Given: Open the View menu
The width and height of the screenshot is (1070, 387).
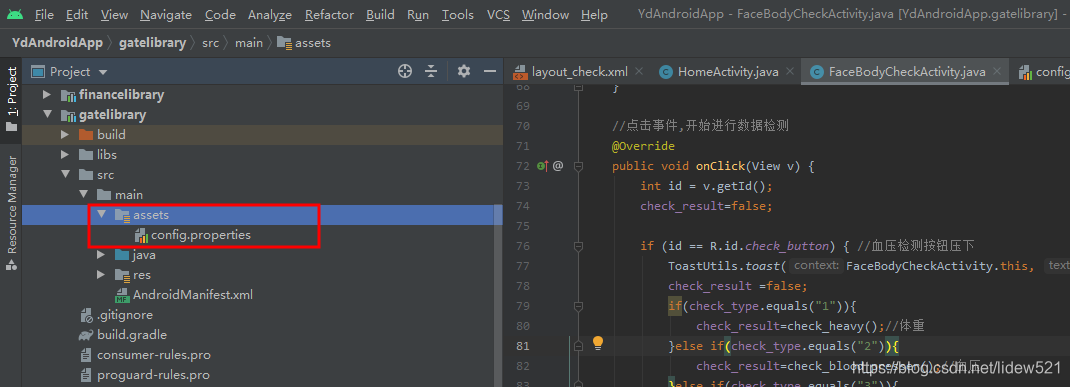Looking at the screenshot, I should pos(114,14).
